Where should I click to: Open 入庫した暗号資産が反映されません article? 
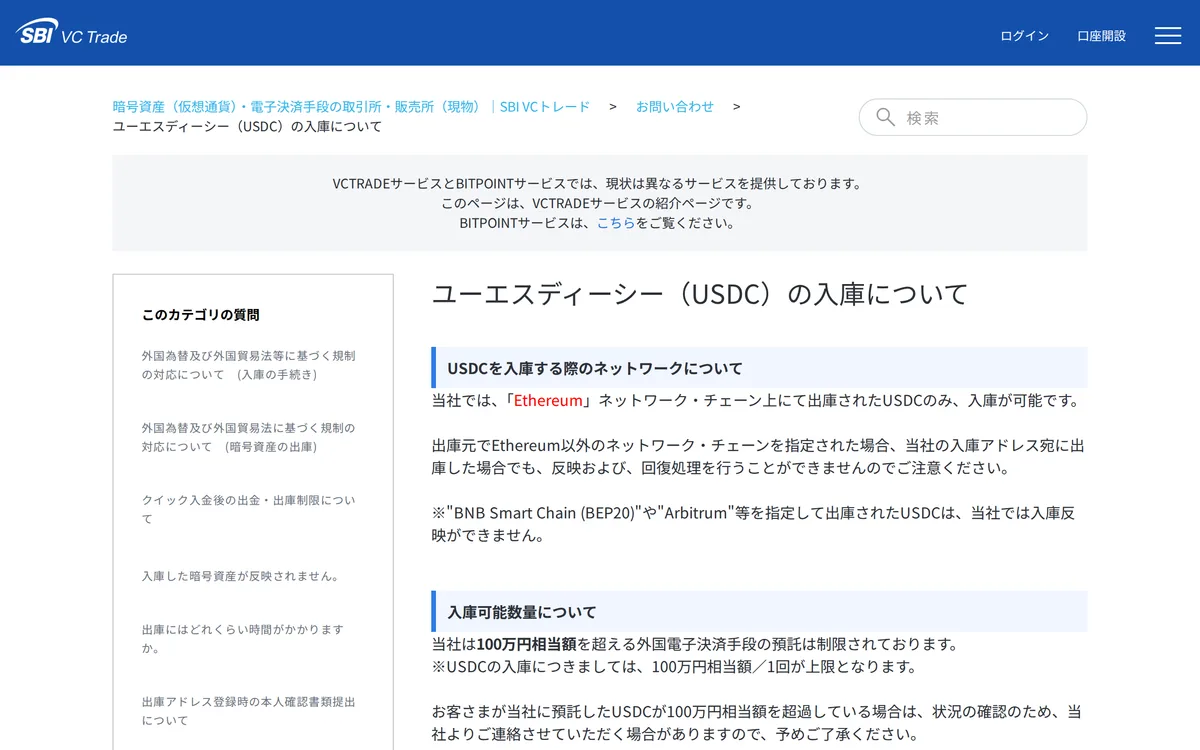pos(241,576)
